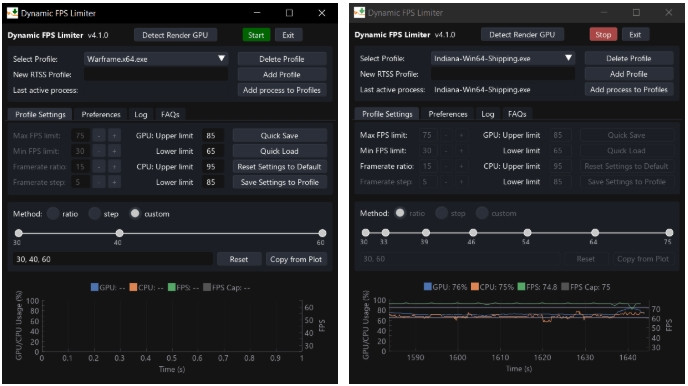Select the step method radio in right window
The width and height of the screenshot is (688, 386).
click(441, 213)
